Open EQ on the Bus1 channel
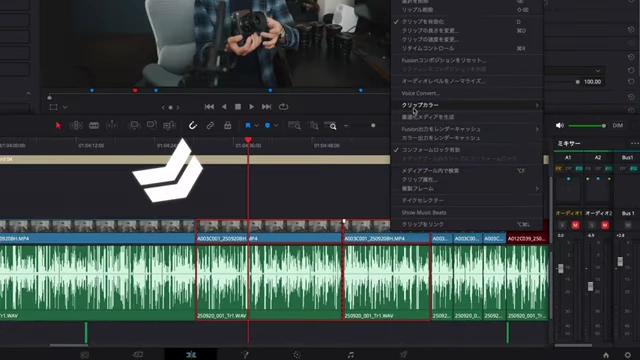The image size is (640, 360). pos(633,169)
